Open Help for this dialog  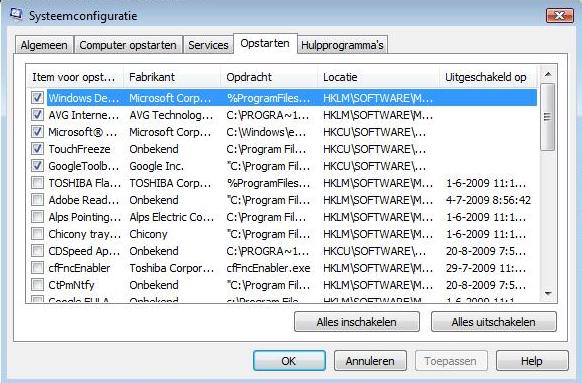point(532,361)
